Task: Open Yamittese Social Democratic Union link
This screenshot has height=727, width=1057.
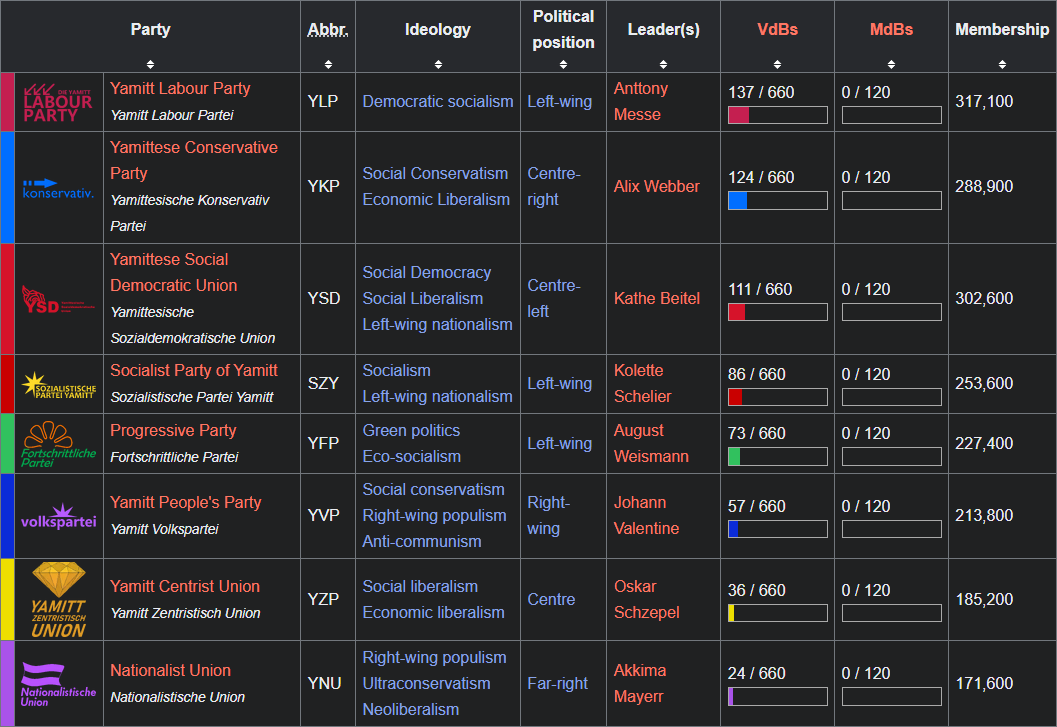Action: (x=173, y=272)
